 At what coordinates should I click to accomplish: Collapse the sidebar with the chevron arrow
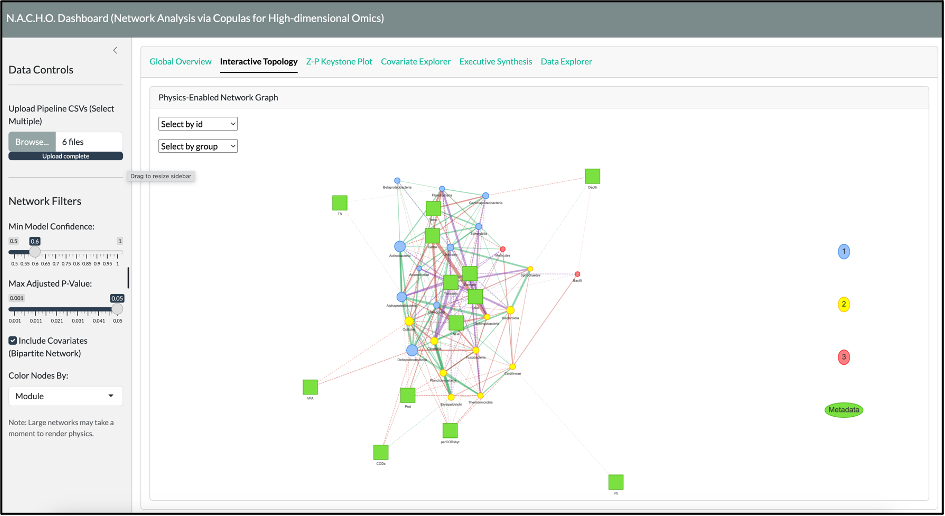115,50
